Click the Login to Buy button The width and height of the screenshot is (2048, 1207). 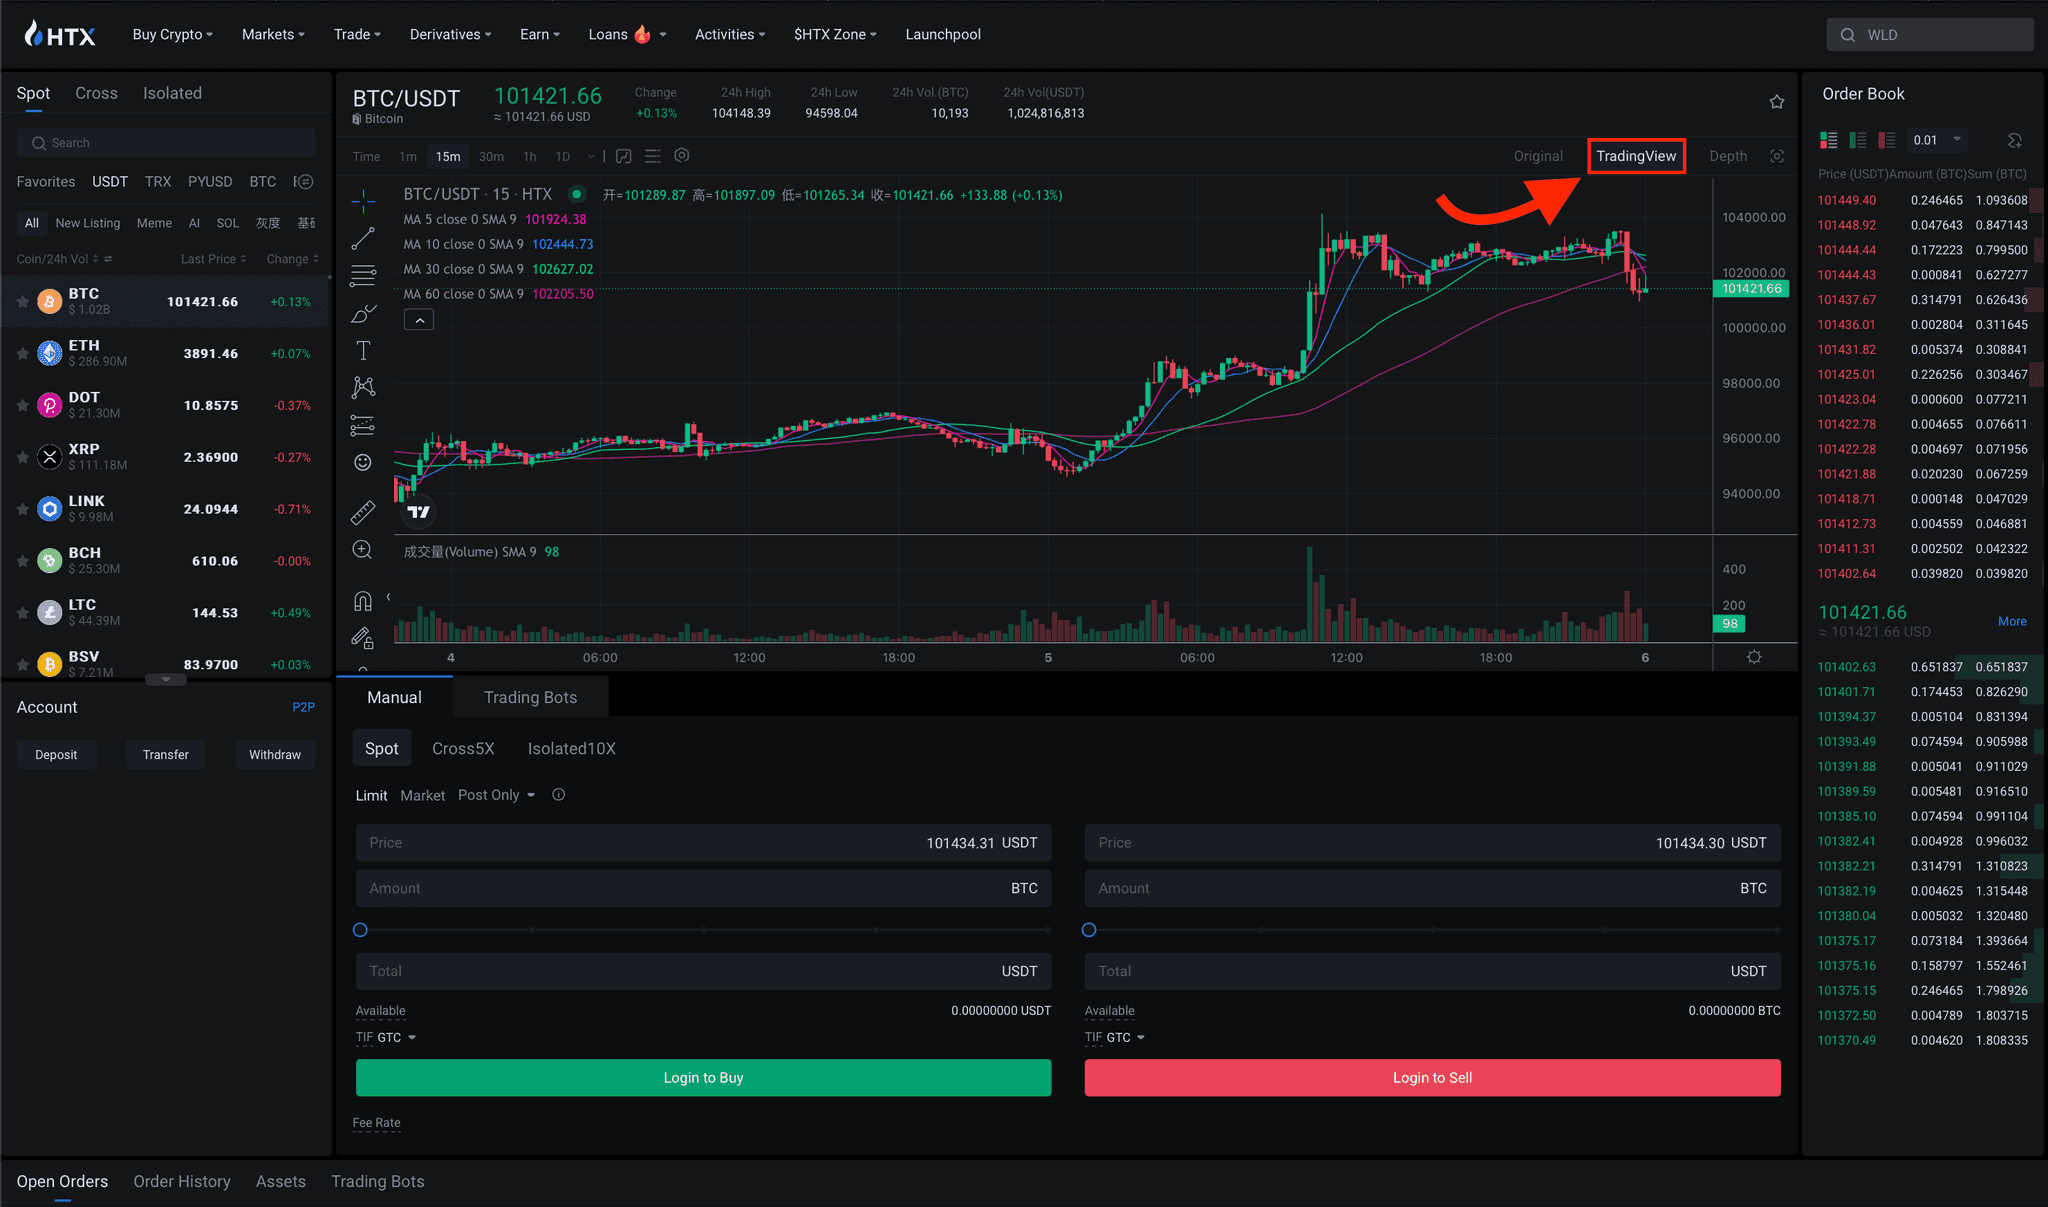(x=703, y=1077)
